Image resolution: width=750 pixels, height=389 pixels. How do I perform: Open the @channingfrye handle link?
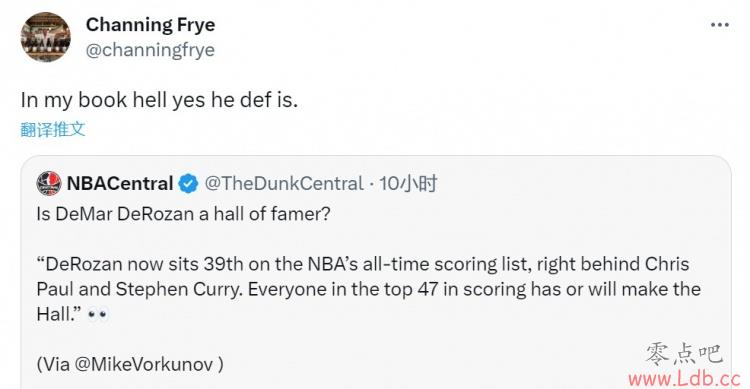150,50
